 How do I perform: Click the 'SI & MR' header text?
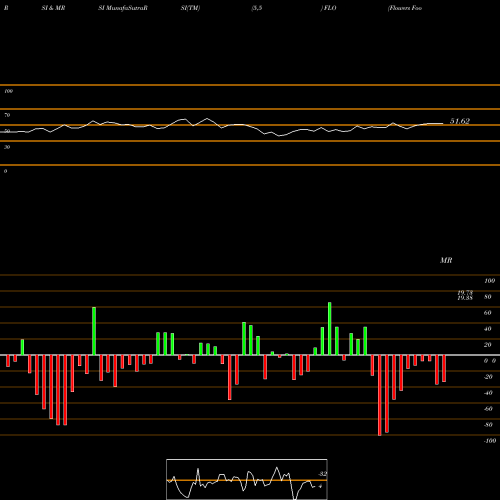pyautogui.click(x=53, y=8)
